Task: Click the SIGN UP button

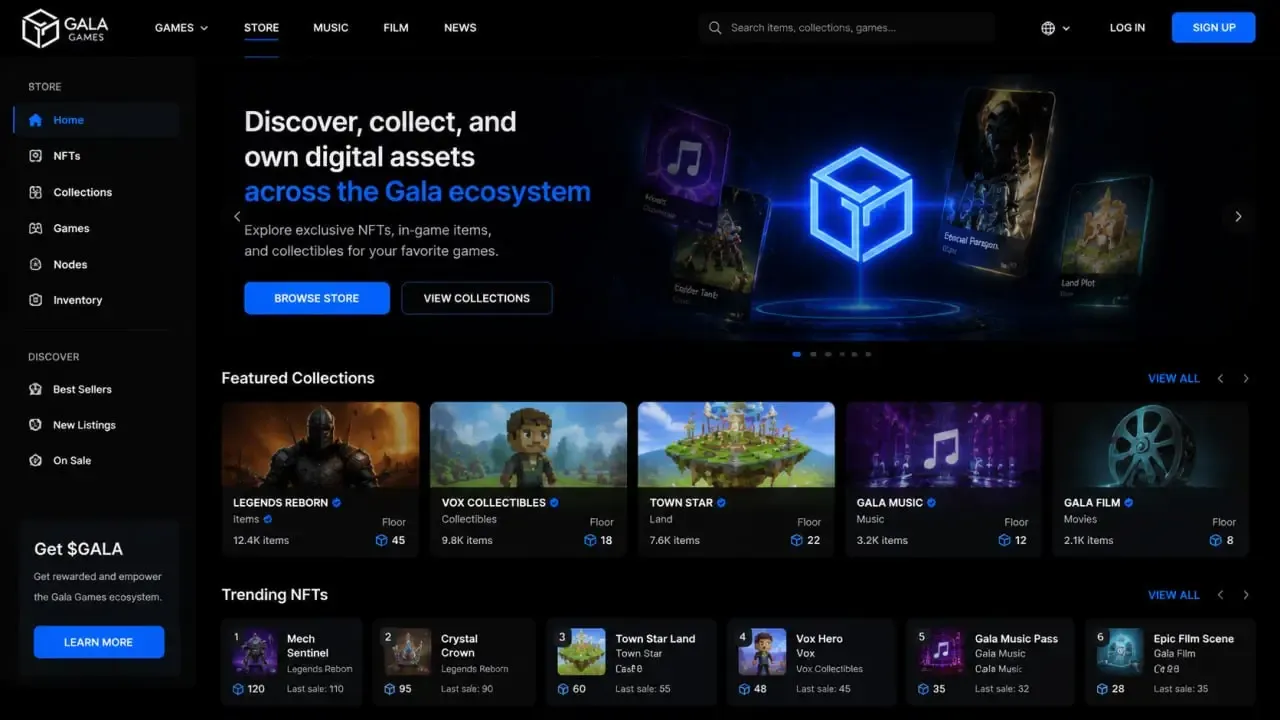Action: point(1214,28)
